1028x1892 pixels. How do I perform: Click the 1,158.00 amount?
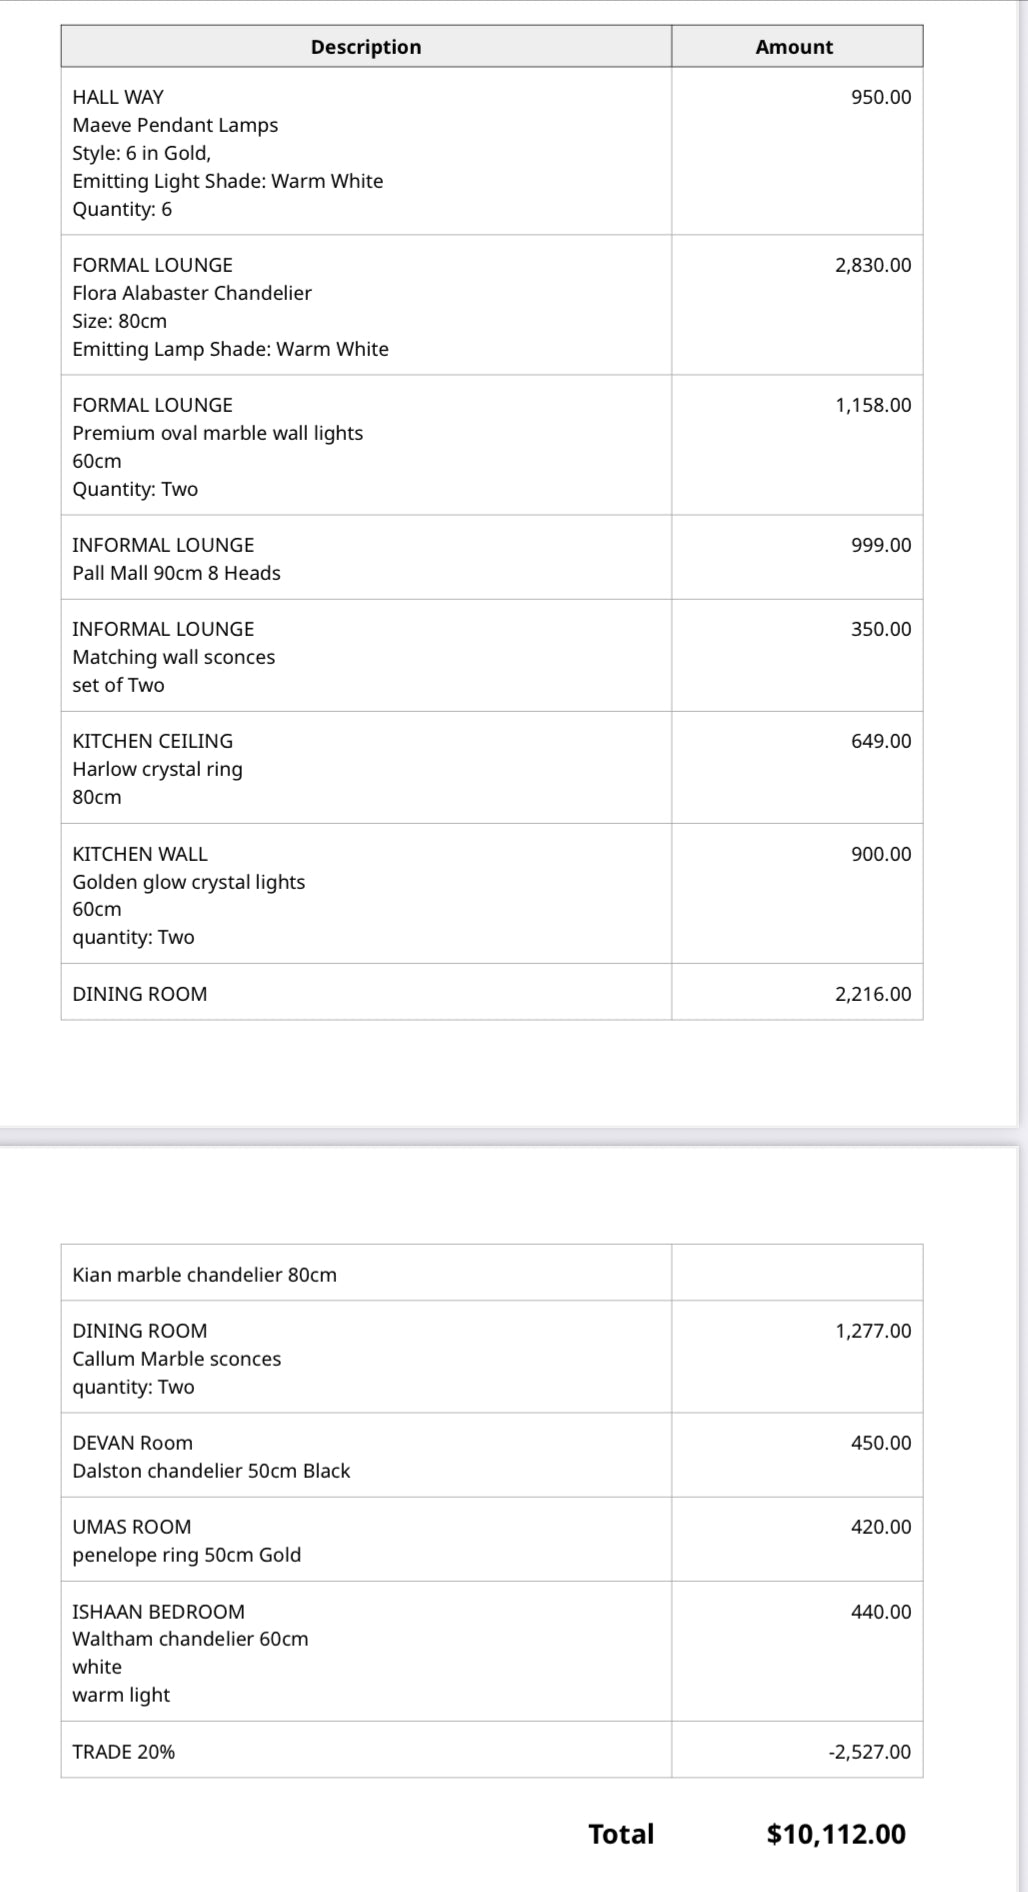click(873, 405)
